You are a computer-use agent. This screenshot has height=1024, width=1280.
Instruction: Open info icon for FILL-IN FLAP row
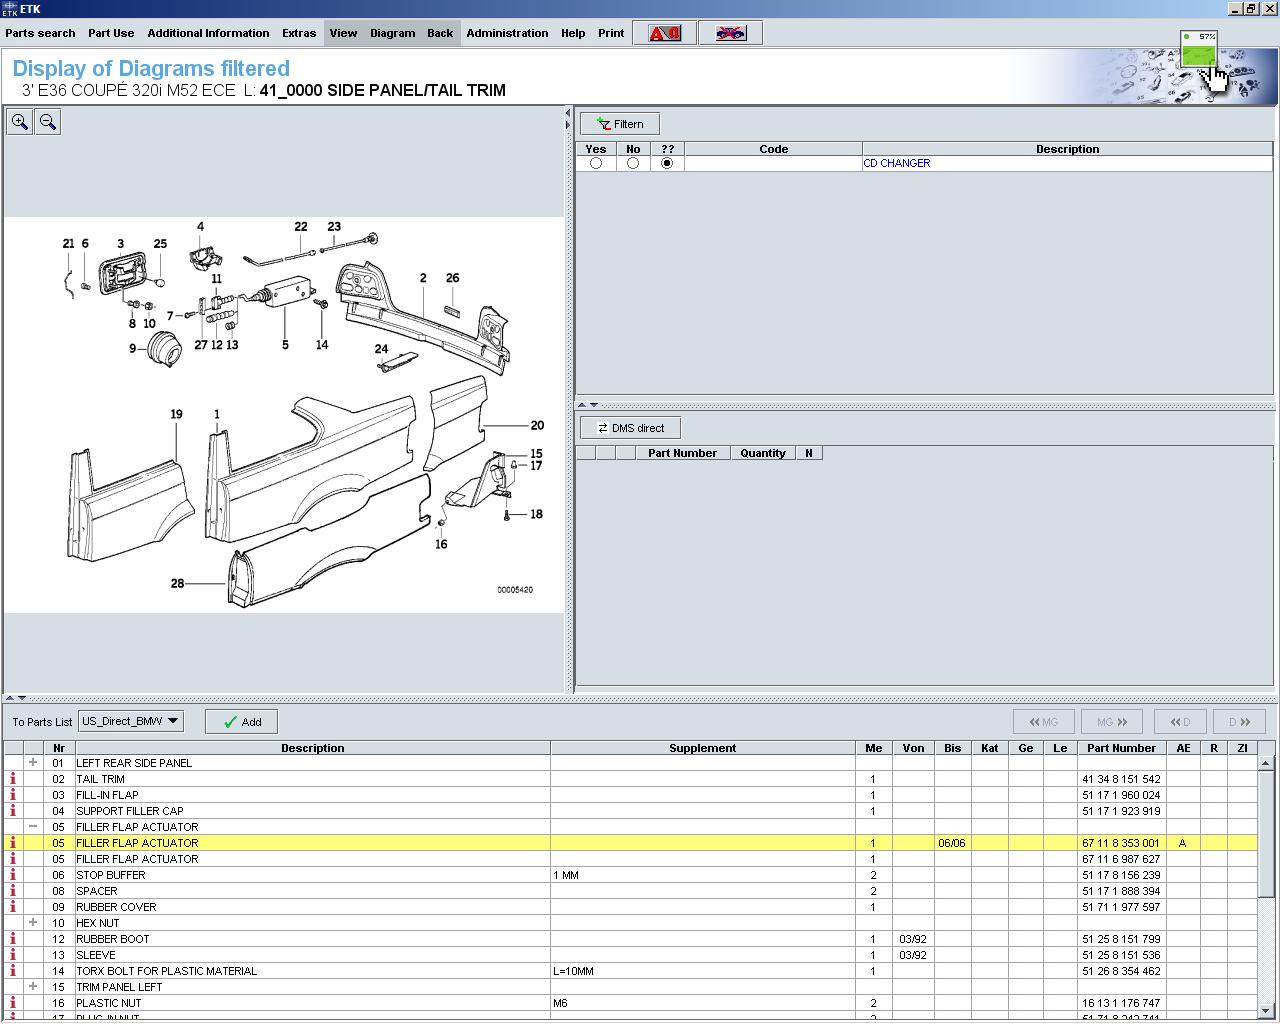tap(13, 795)
